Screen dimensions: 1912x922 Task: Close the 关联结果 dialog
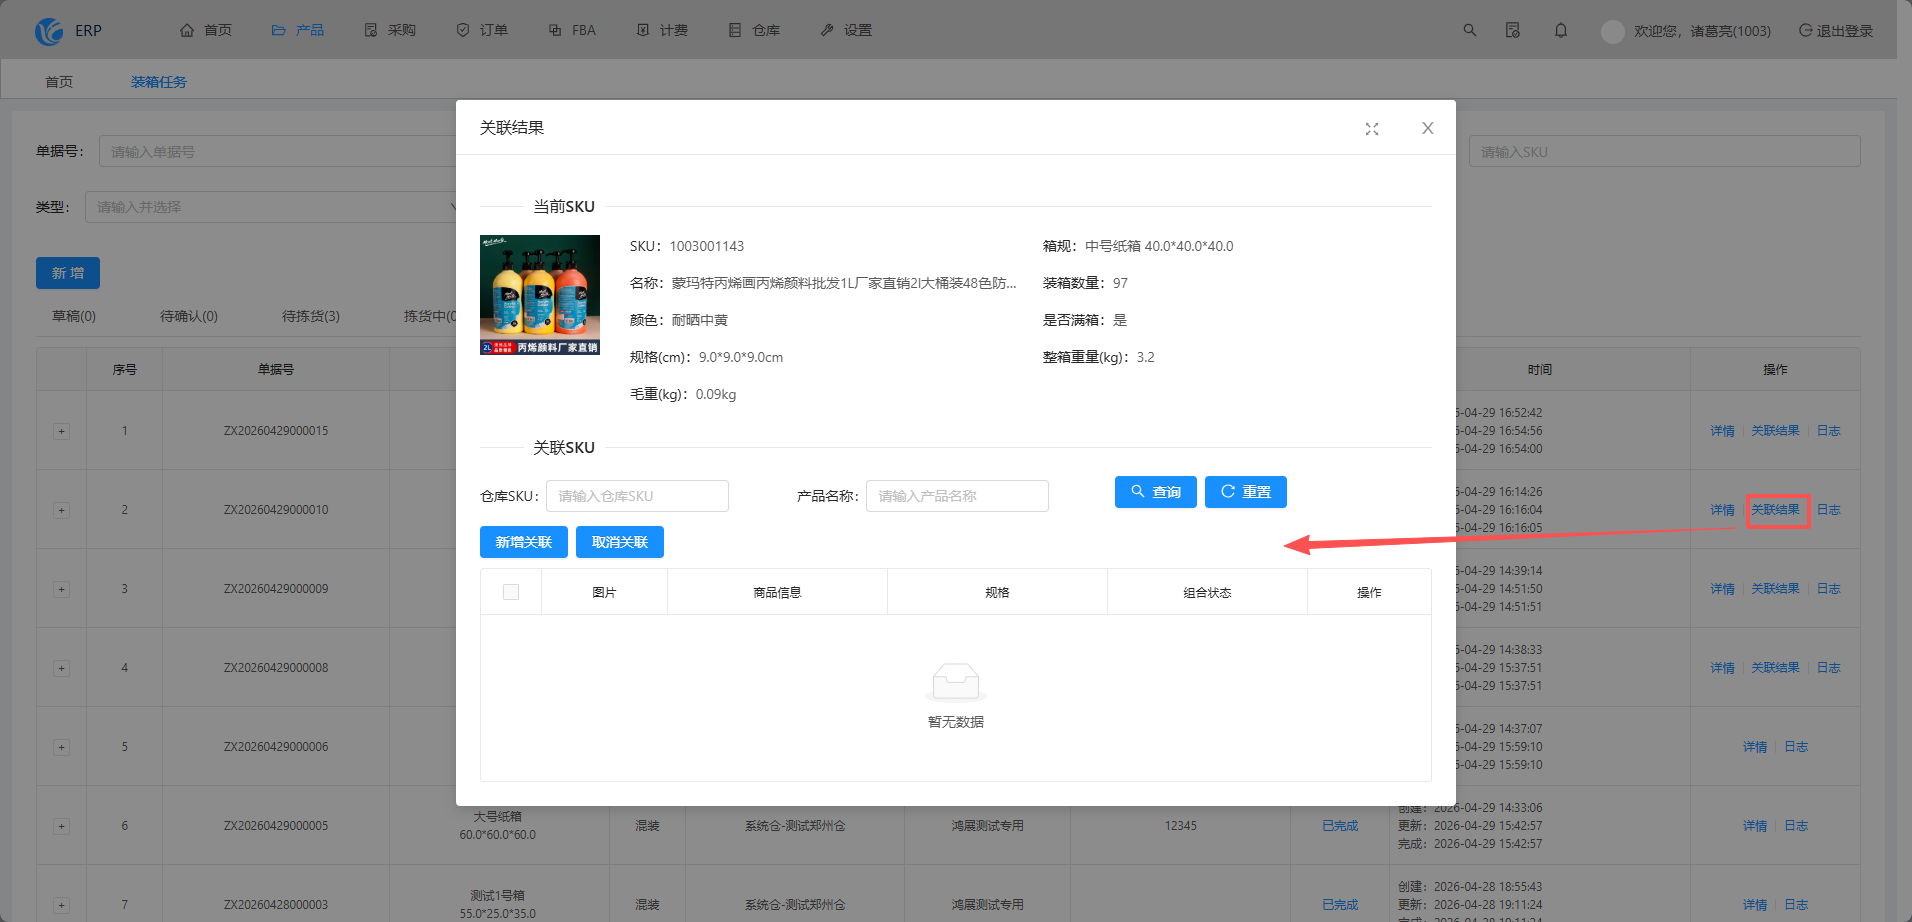(x=1428, y=128)
